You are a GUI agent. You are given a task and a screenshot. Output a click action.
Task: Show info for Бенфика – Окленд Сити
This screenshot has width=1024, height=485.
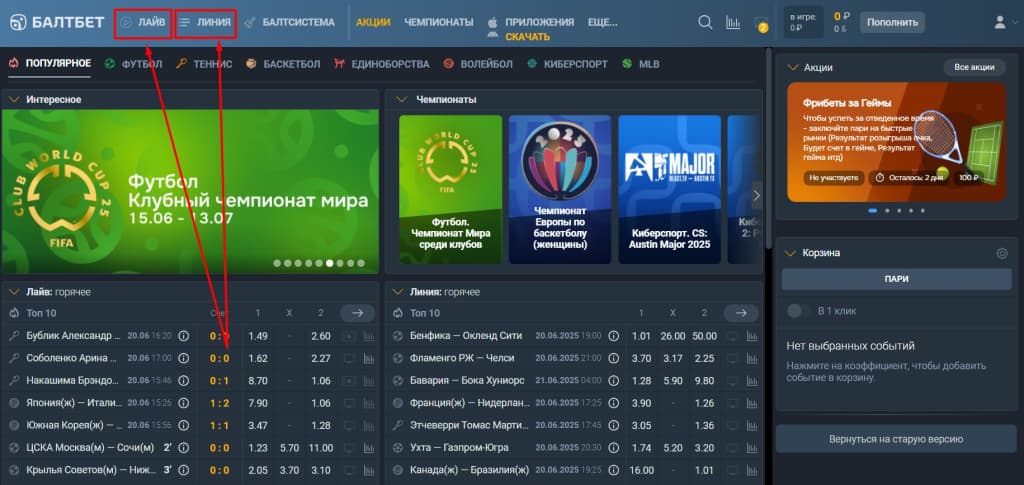coord(613,336)
